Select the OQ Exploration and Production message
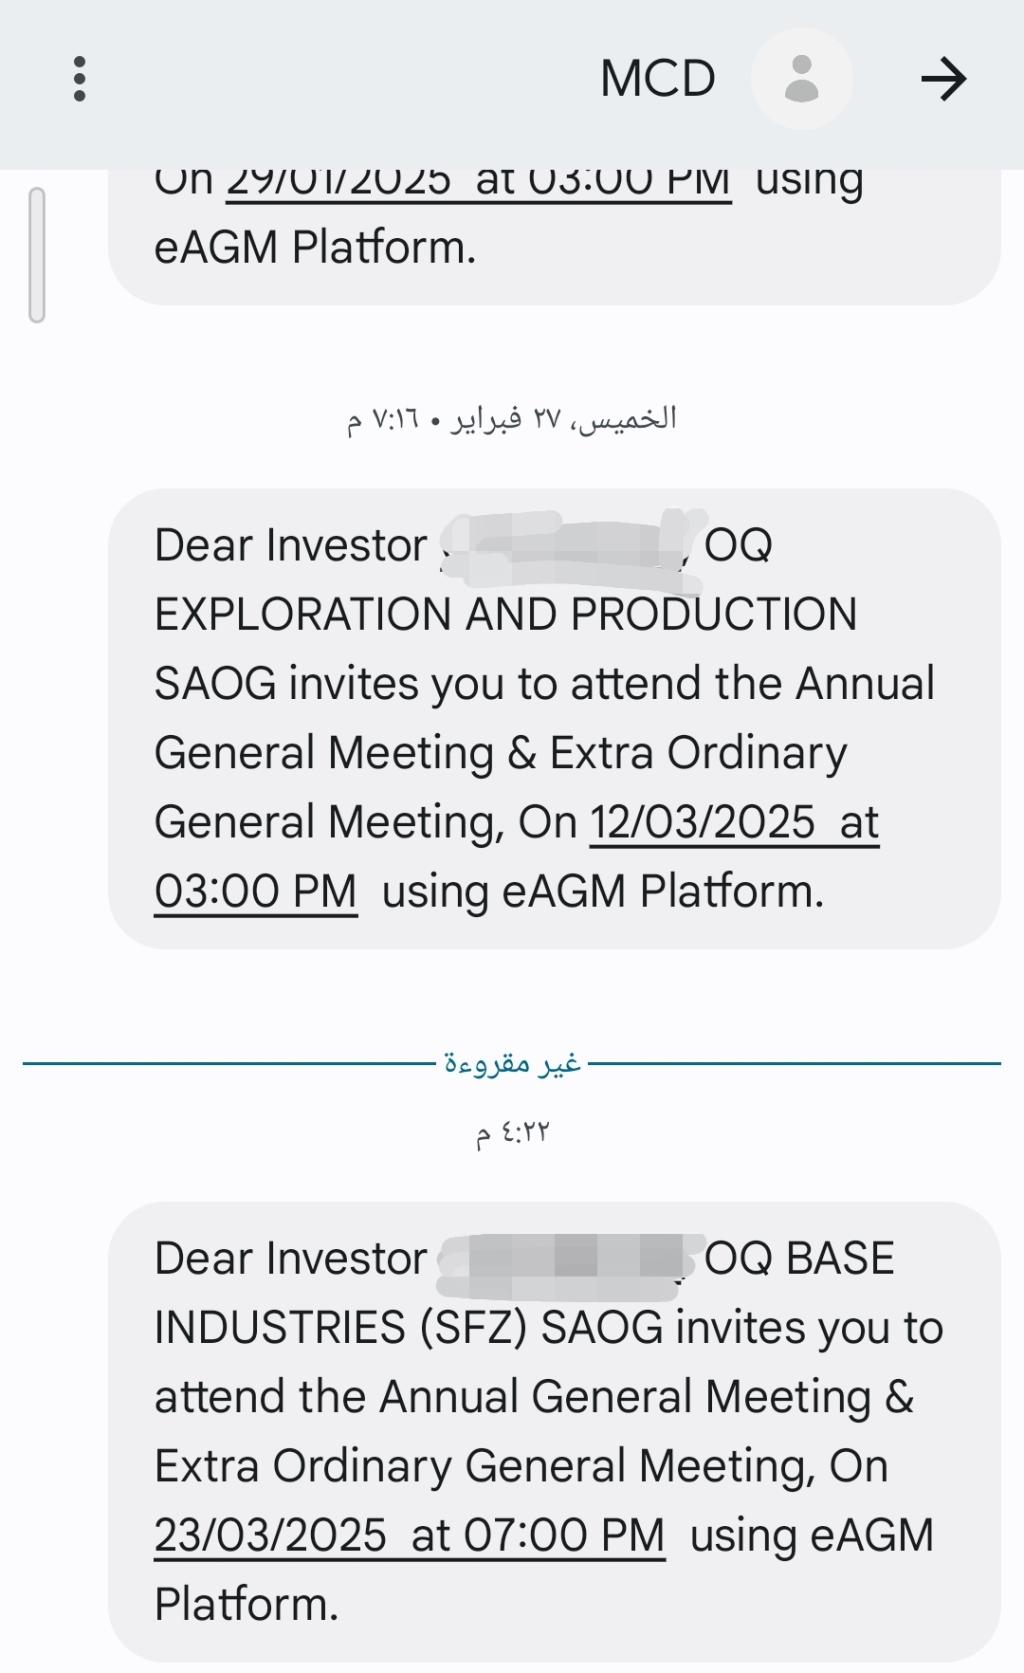1024x1673 pixels. pos(554,718)
